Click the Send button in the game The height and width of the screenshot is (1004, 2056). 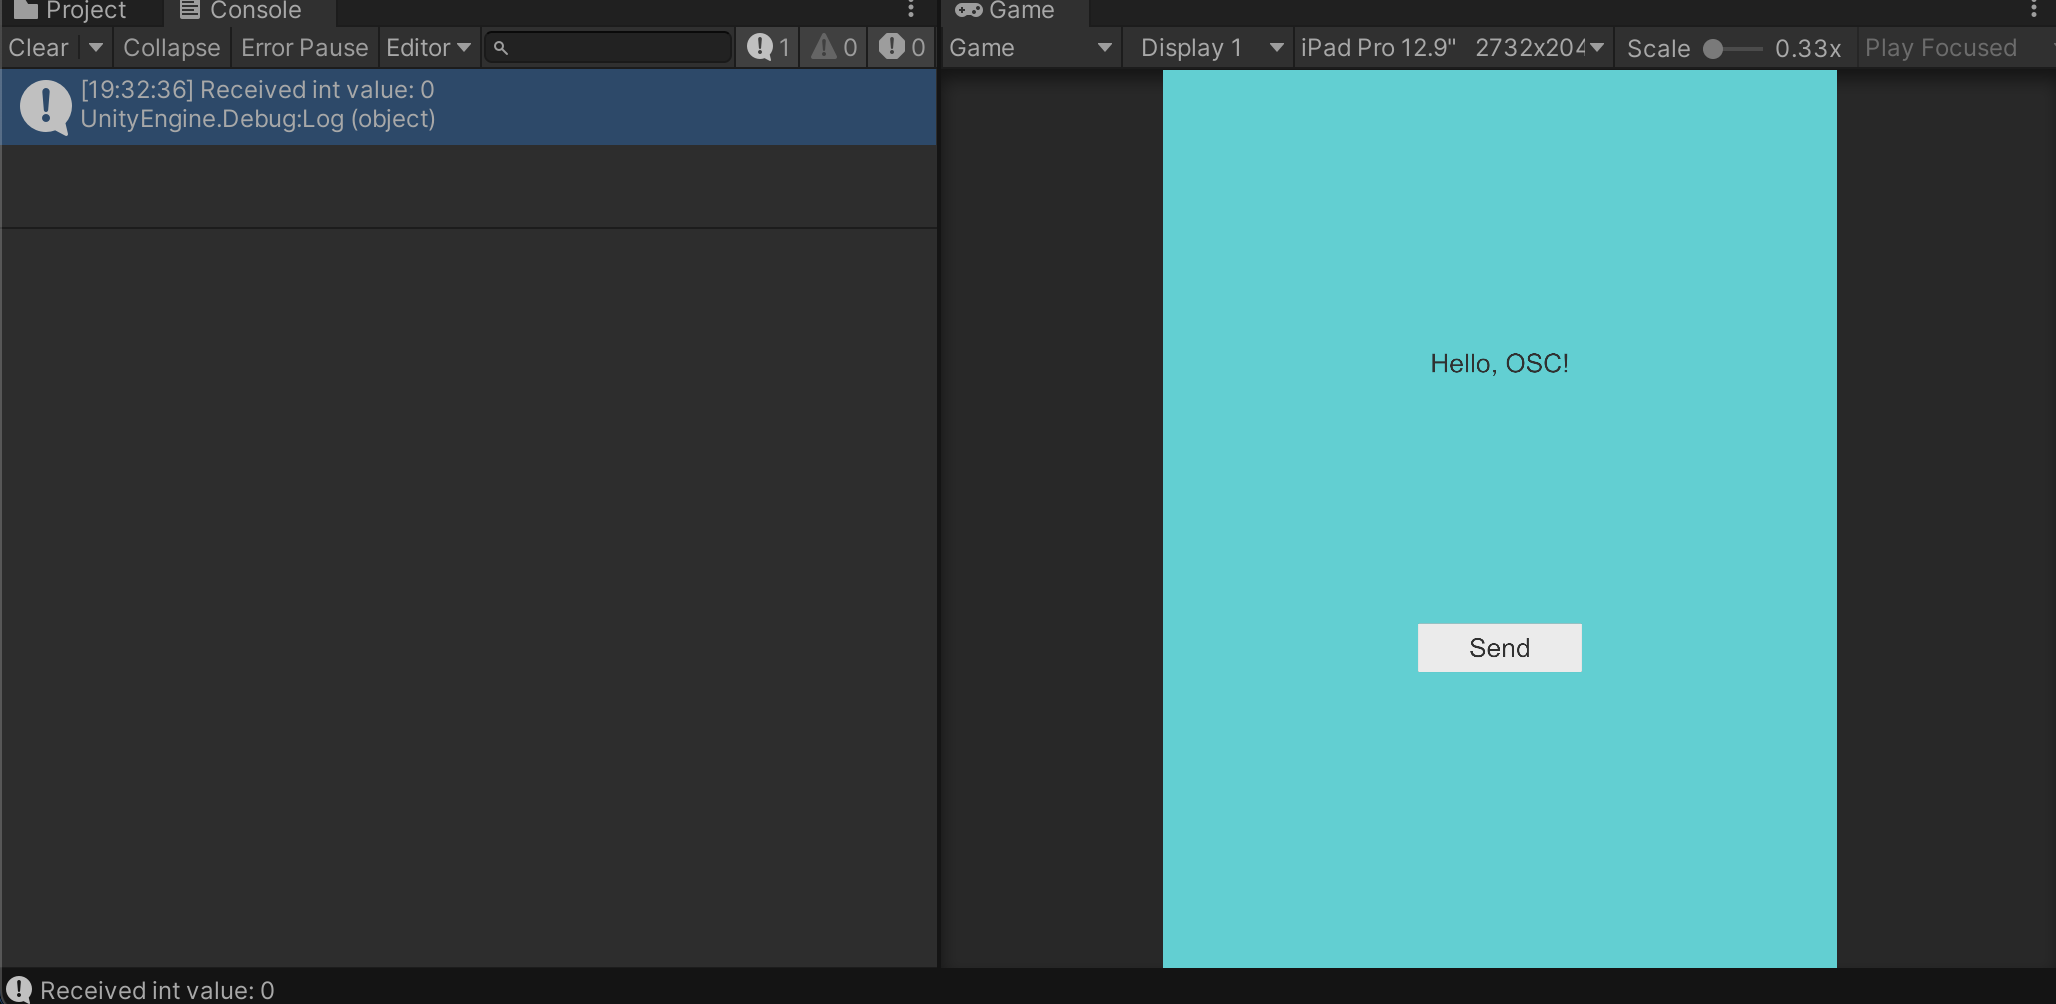coord(1499,648)
